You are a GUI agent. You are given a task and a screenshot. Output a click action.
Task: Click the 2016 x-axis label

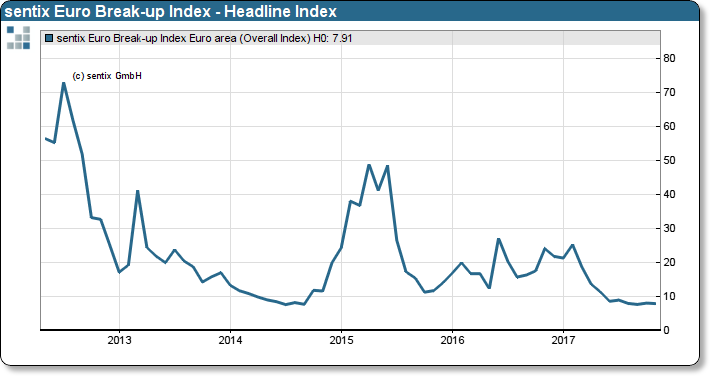[x=452, y=340]
